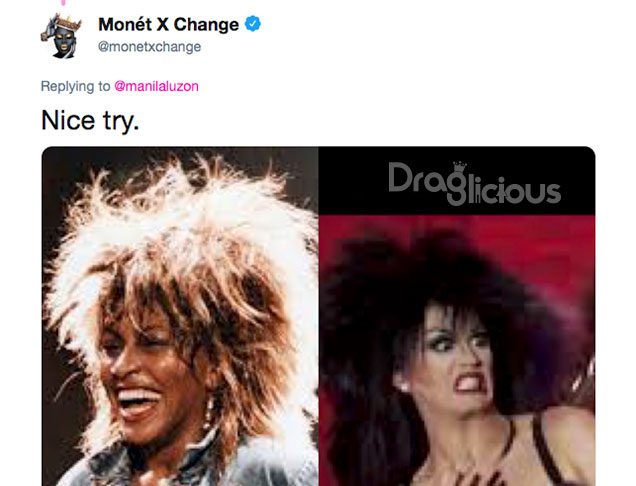Open the right photo with red backdrop

pyautogui.click(x=457, y=351)
